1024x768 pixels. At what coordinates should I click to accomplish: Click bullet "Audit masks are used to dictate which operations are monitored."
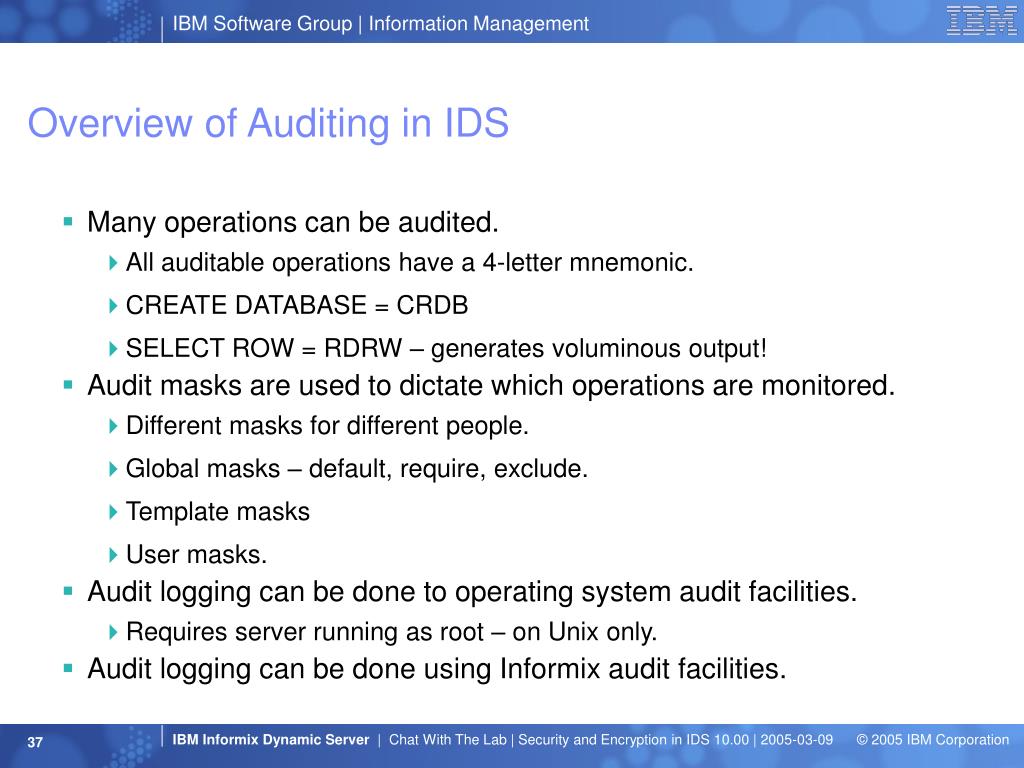coord(491,385)
